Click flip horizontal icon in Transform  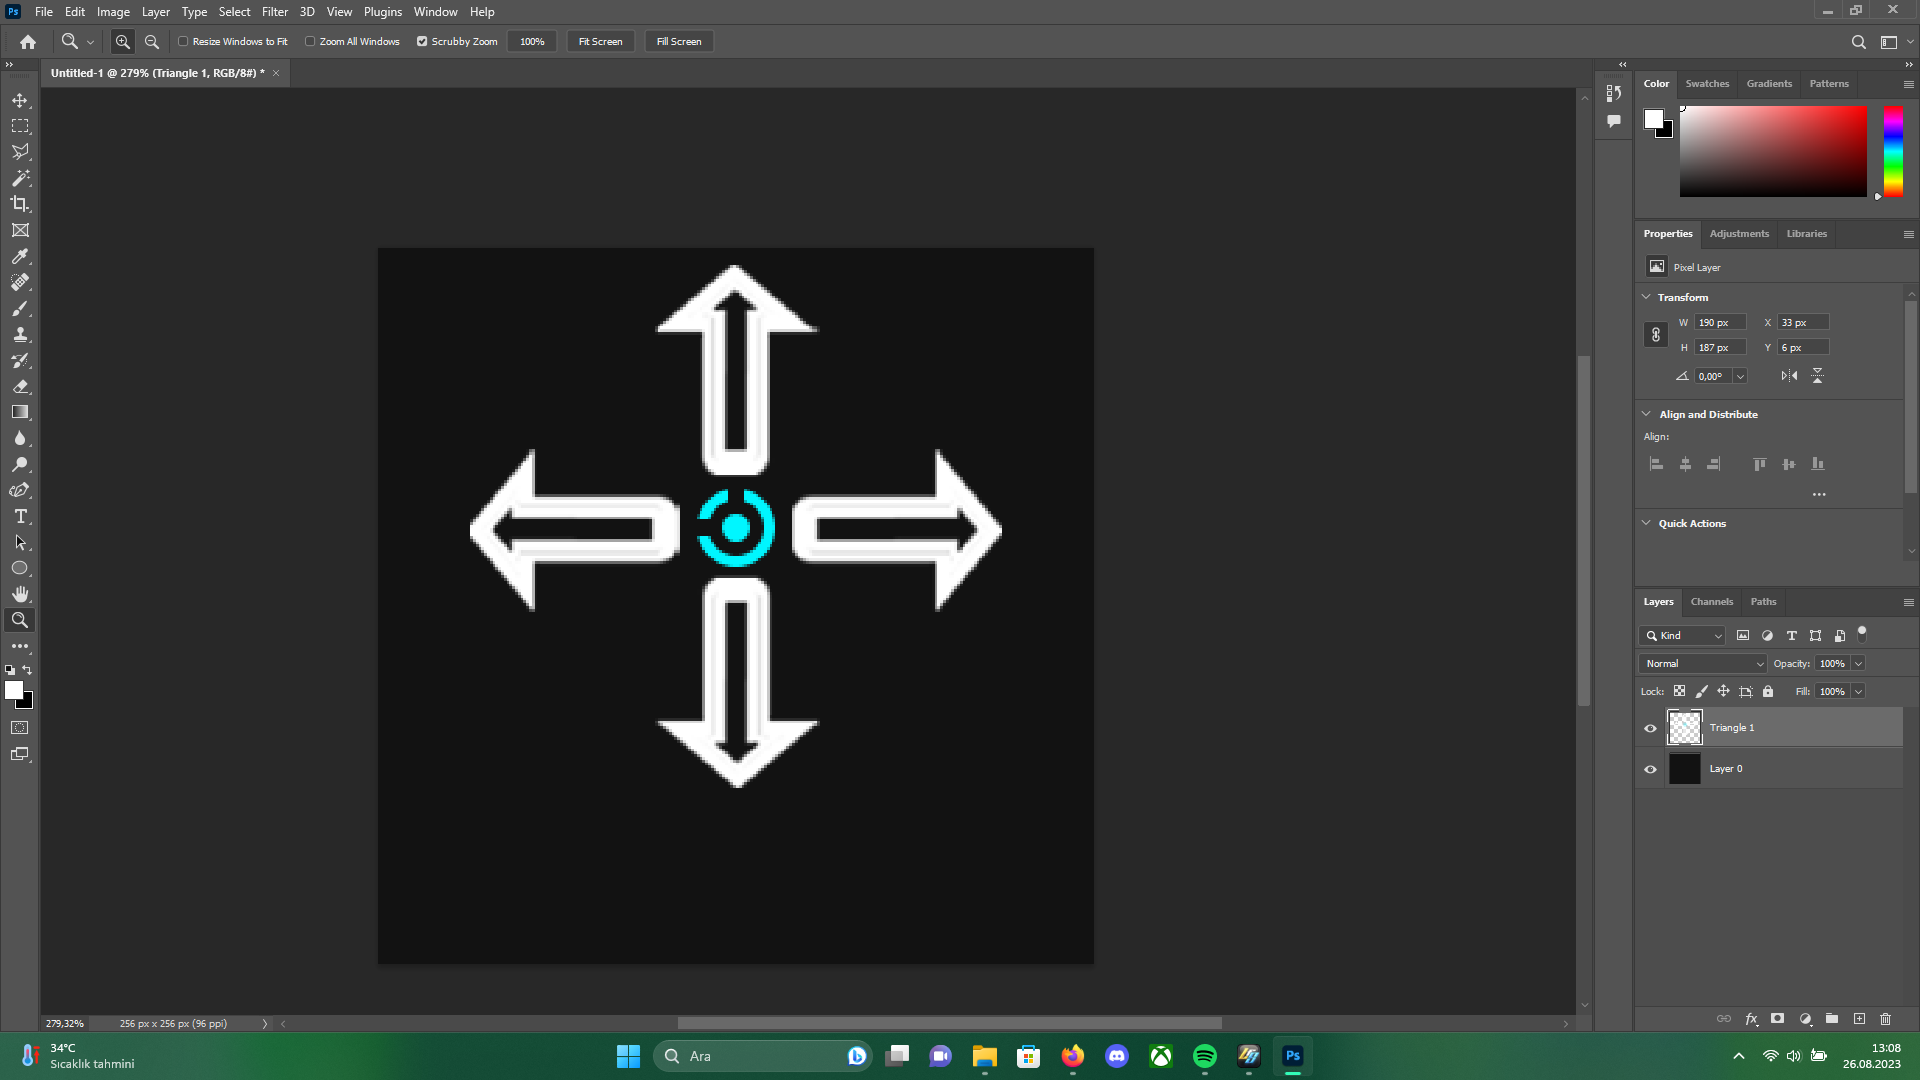(1789, 376)
